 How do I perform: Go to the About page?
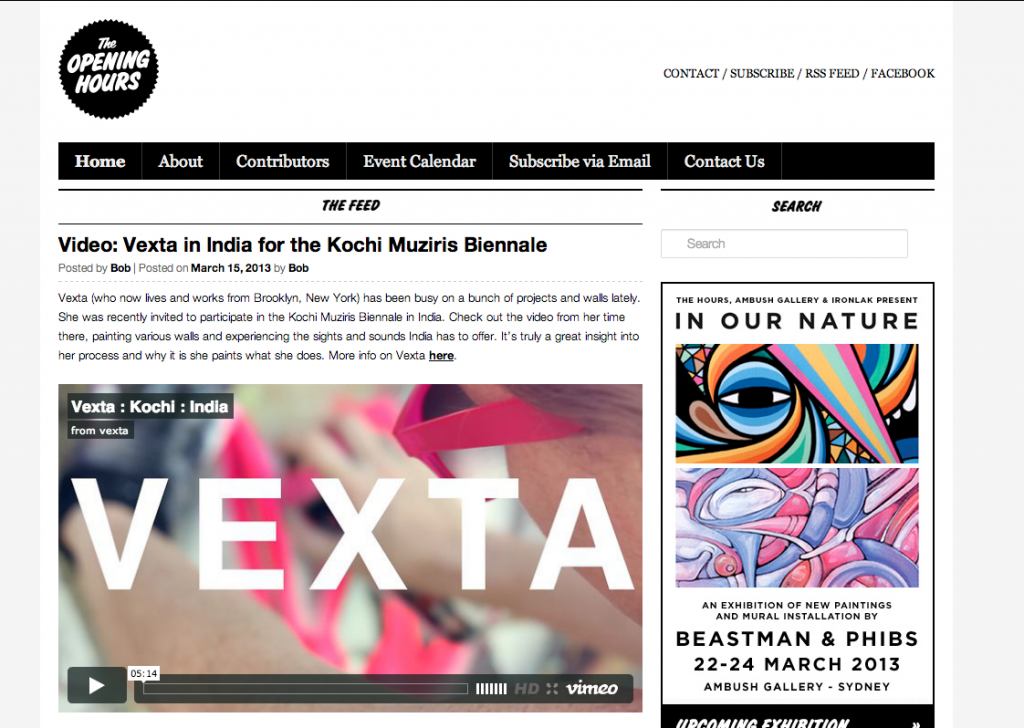point(180,161)
